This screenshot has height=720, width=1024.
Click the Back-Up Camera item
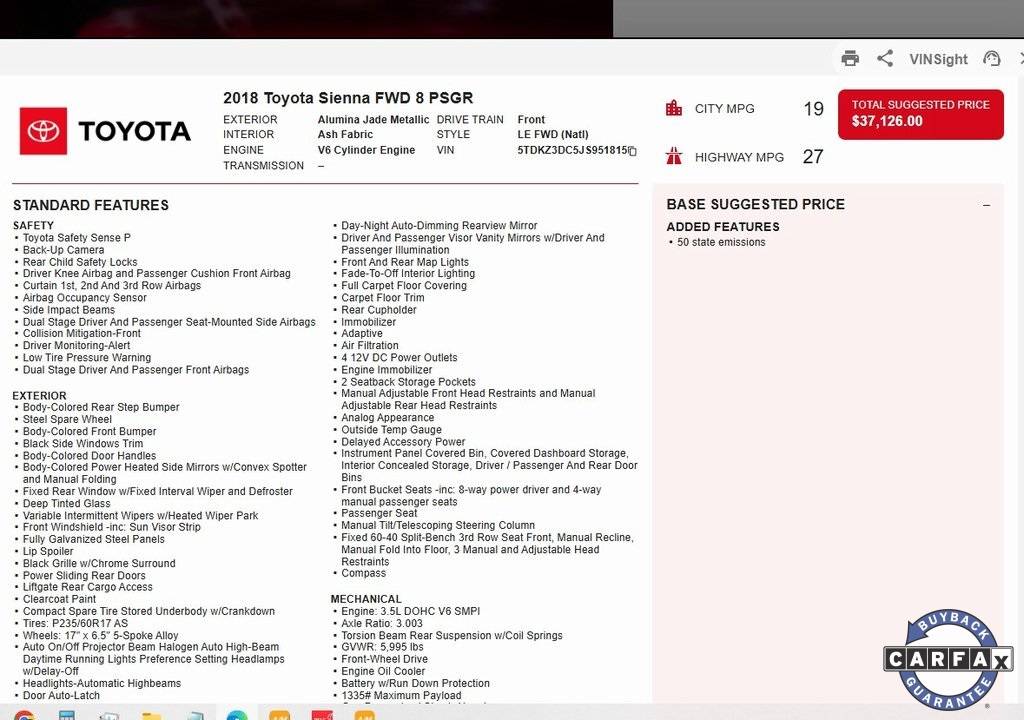[63, 250]
